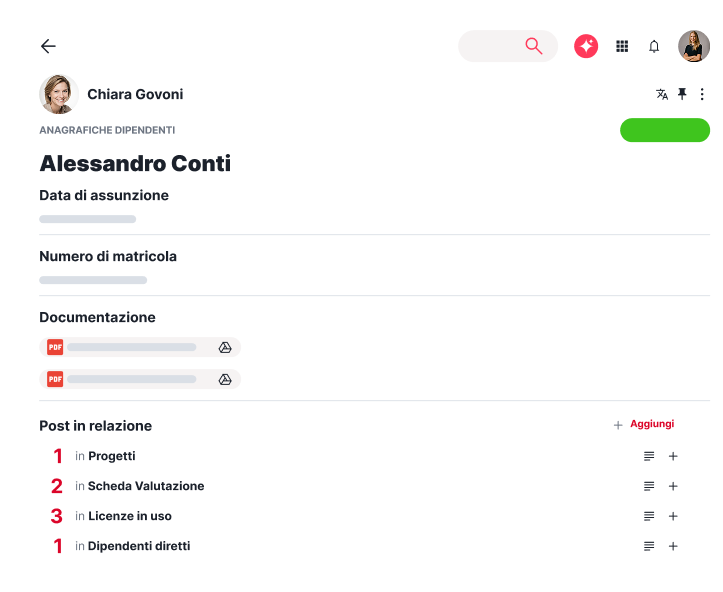Open the Dipendenti diretti related section
This screenshot has width=723, height=592.
[x=138, y=546]
